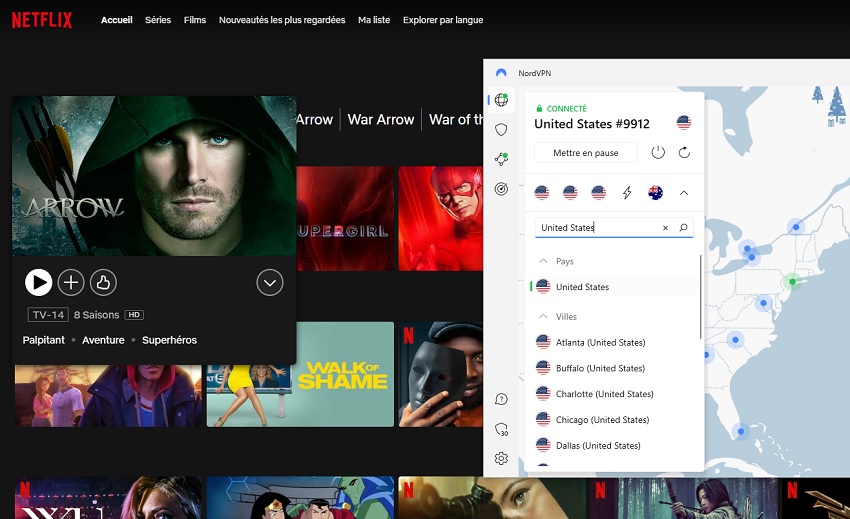Reconnect VPN with the refresh icon

click(x=684, y=153)
